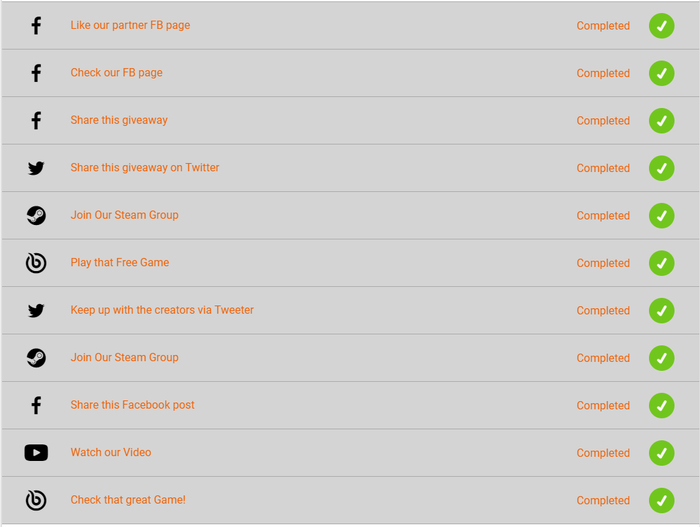
Task: Click green checkmark for "Play that Free Game"
Action: pyautogui.click(x=661, y=263)
